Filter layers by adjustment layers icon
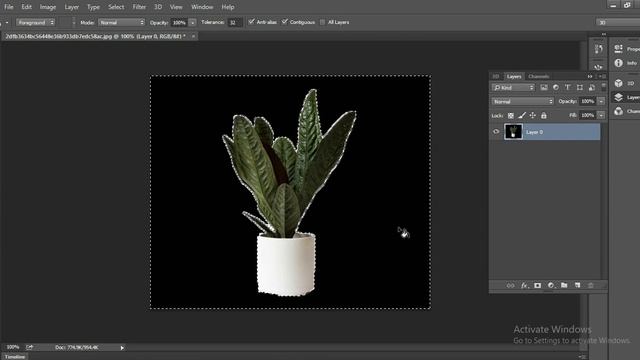This screenshot has height=360, width=640. [556, 88]
